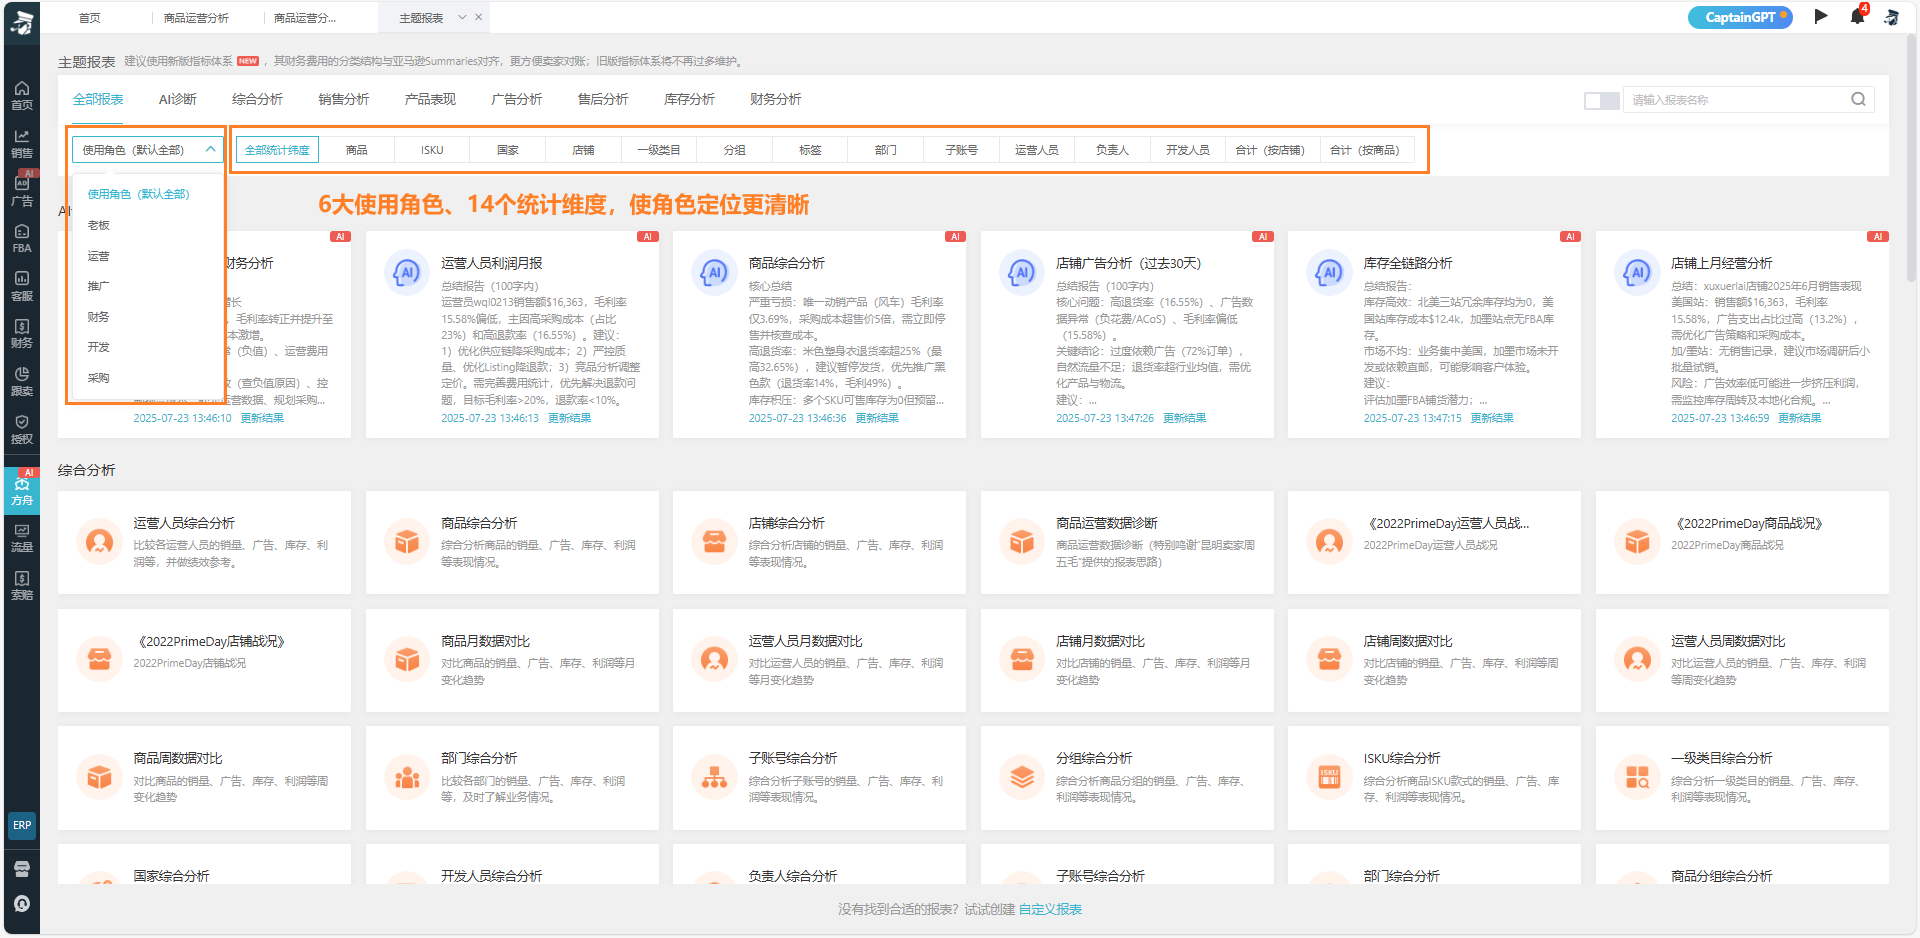Image resolution: width=1920 pixels, height=938 pixels.
Task: Open the 流量 sidebar icon
Action: tap(22, 537)
